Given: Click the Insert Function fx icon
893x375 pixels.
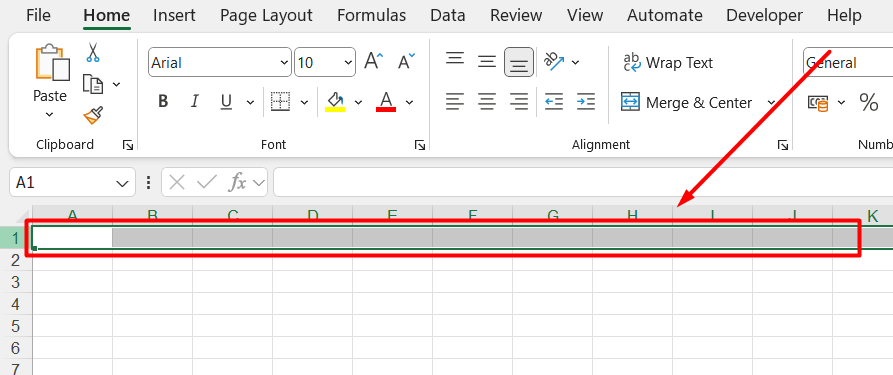Looking at the screenshot, I should pyautogui.click(x=237, y=182).
